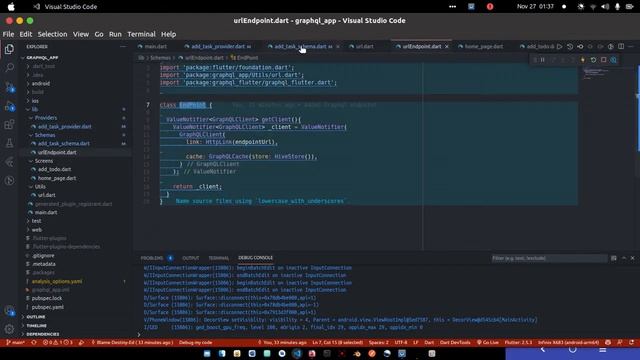Click Go Live in the status bar

[488, 342]
